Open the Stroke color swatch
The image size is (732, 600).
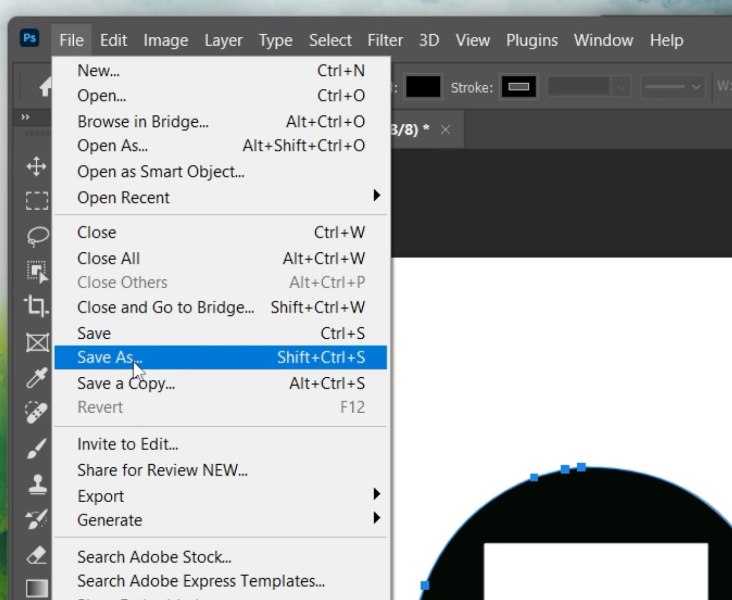[519, 87]
